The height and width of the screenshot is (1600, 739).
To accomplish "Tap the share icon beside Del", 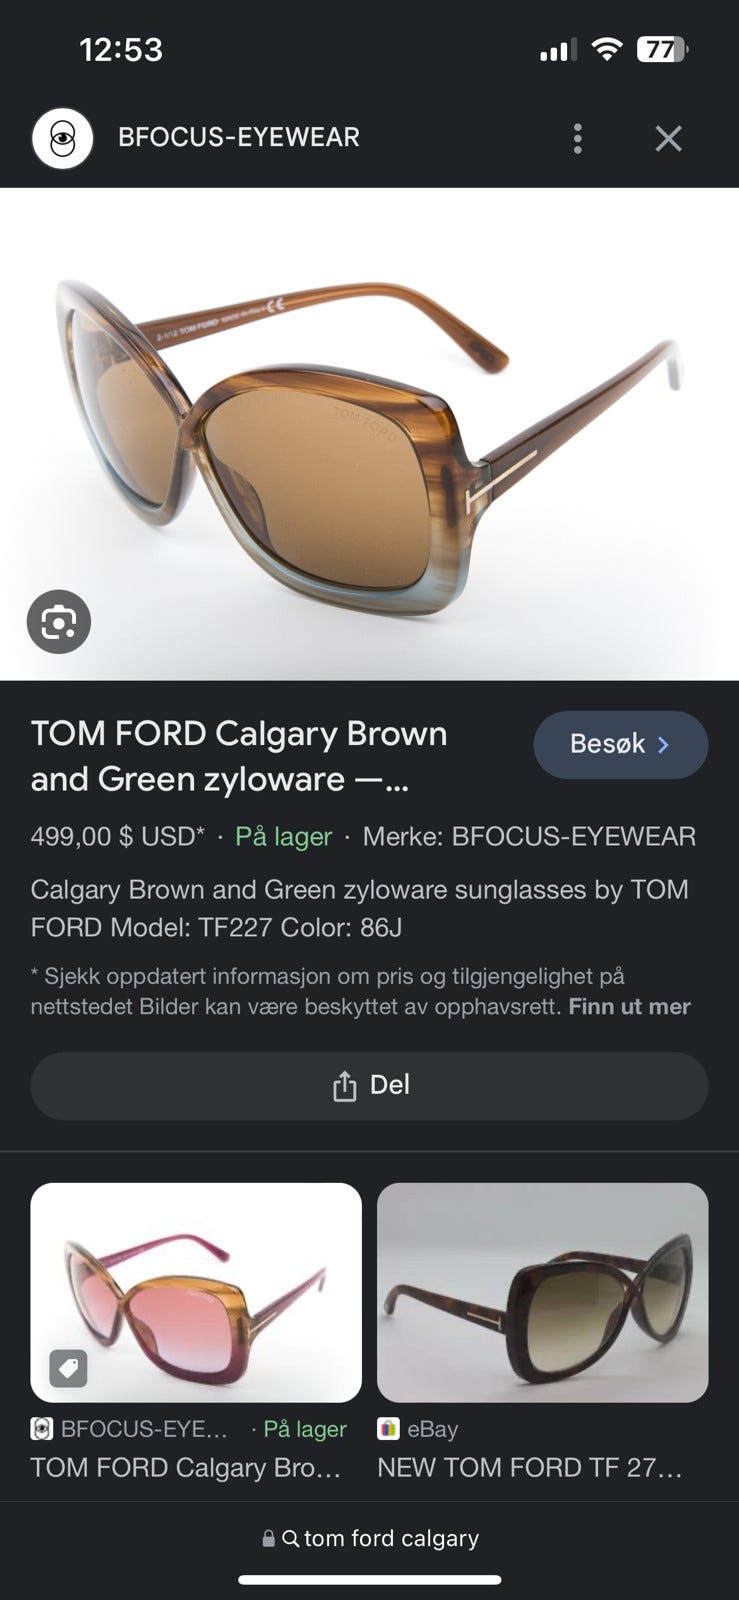I will point(344,1086).
